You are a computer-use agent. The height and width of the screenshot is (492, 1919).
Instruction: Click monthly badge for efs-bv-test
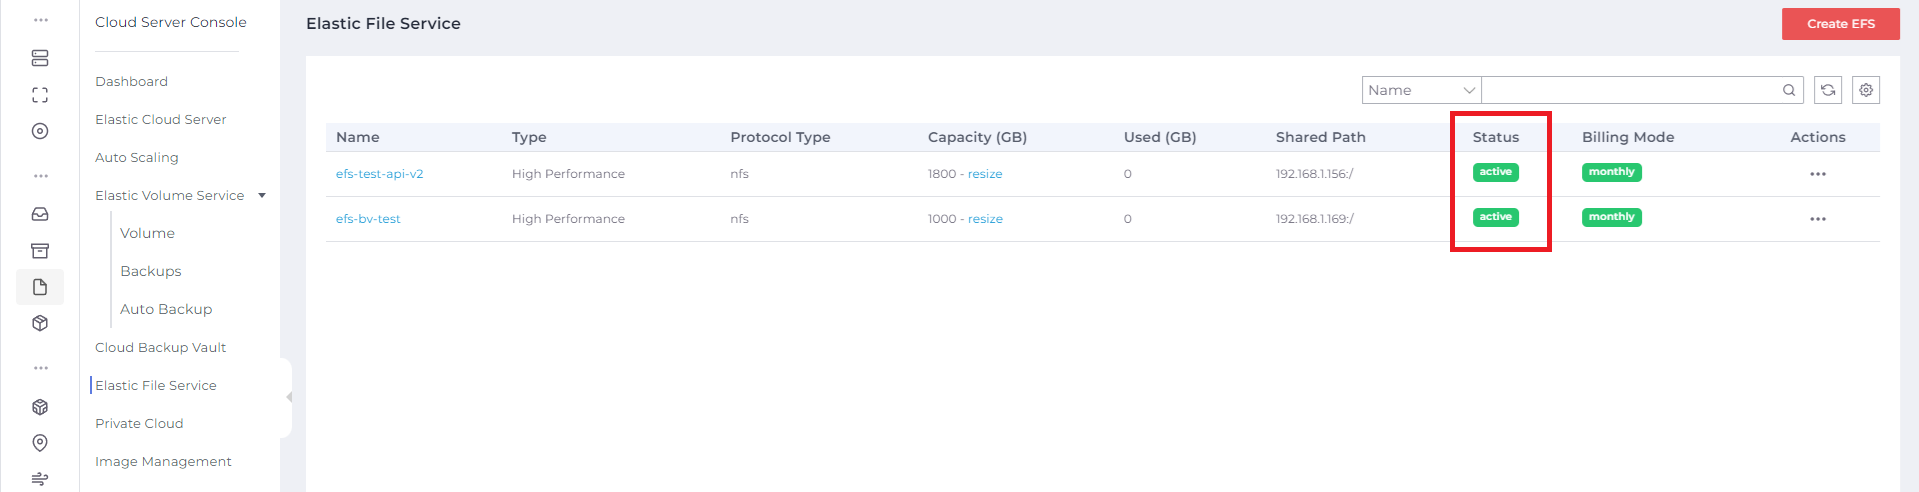tap(1611, 217)
